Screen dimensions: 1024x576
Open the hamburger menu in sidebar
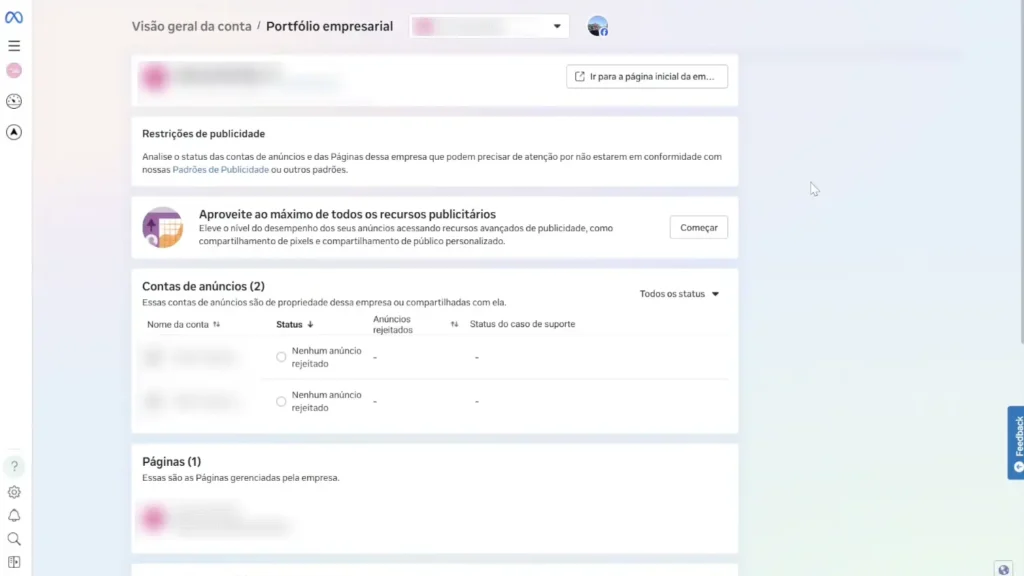pos(14,46)
